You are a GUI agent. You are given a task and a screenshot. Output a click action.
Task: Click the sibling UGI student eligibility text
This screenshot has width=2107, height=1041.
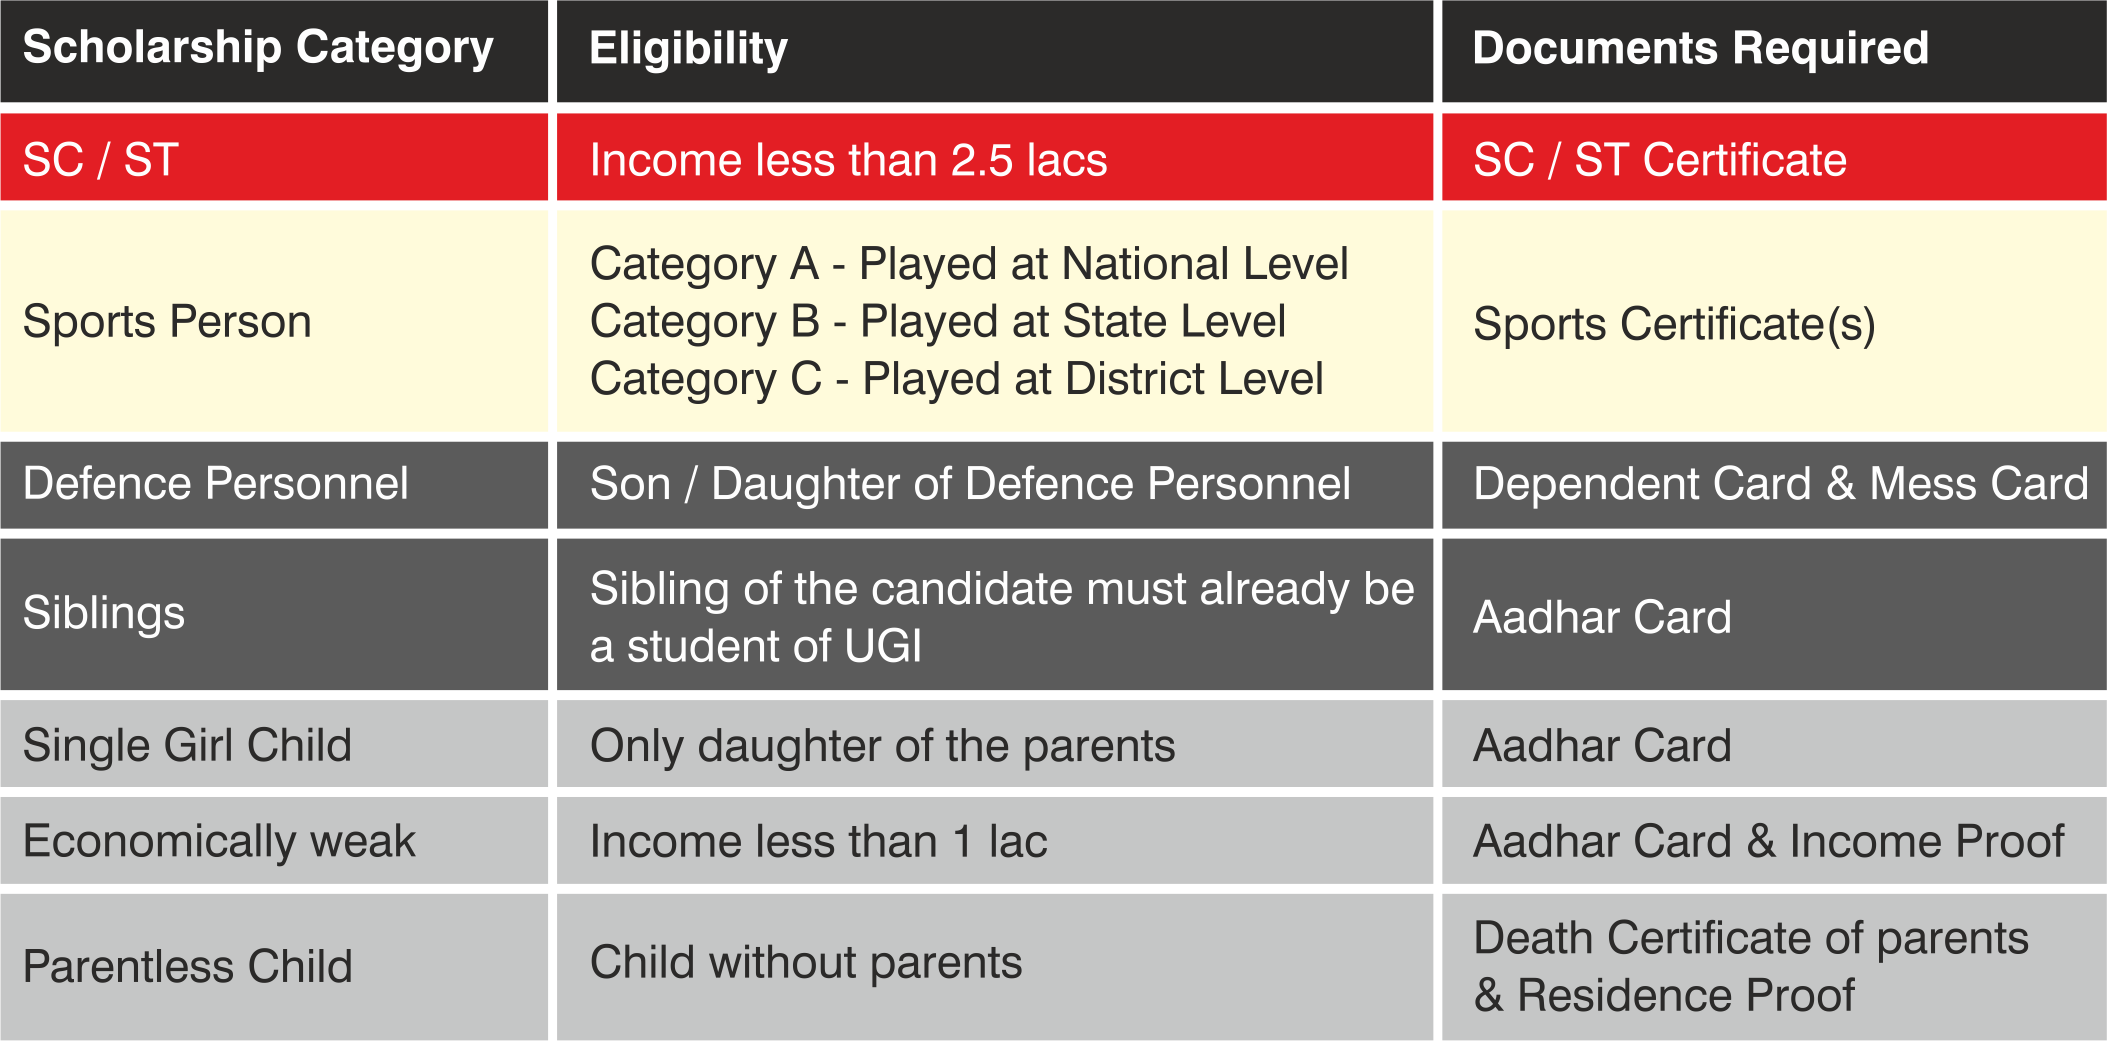pyautogui.click(x=1002, y=617)
